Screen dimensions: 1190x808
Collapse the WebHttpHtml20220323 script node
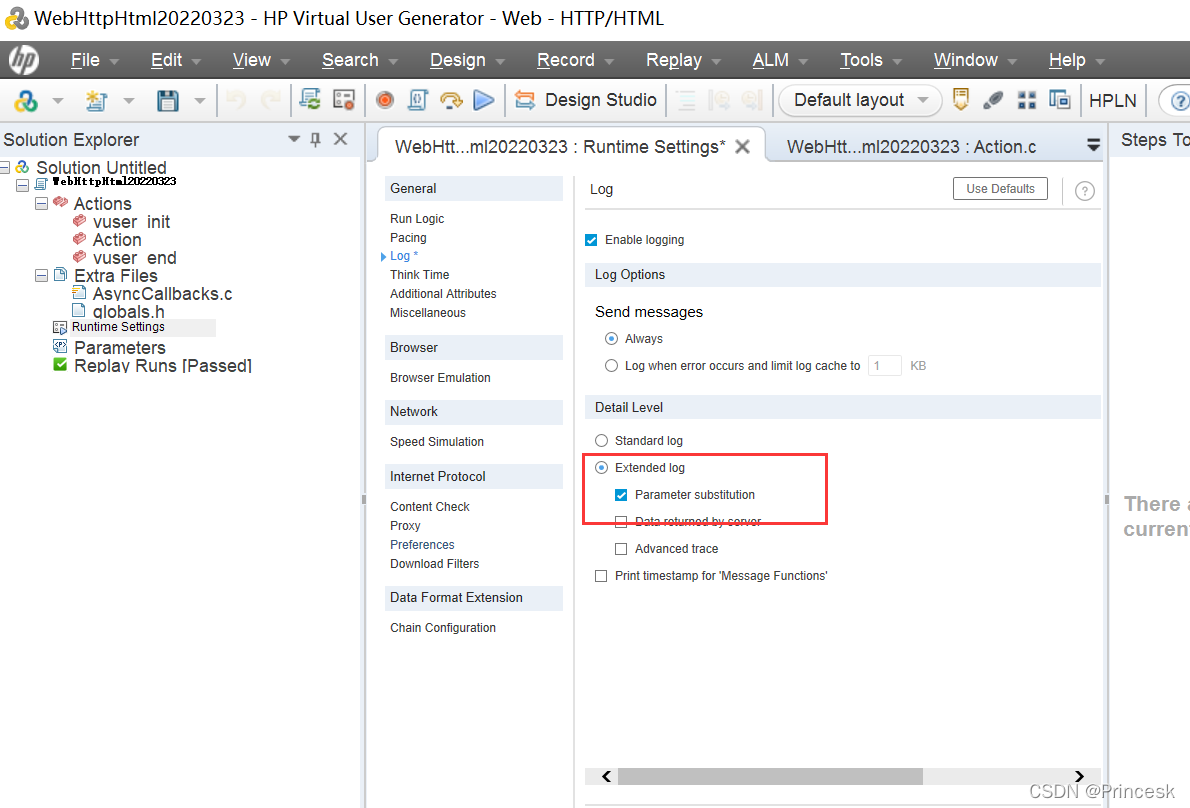pos(23,184)
